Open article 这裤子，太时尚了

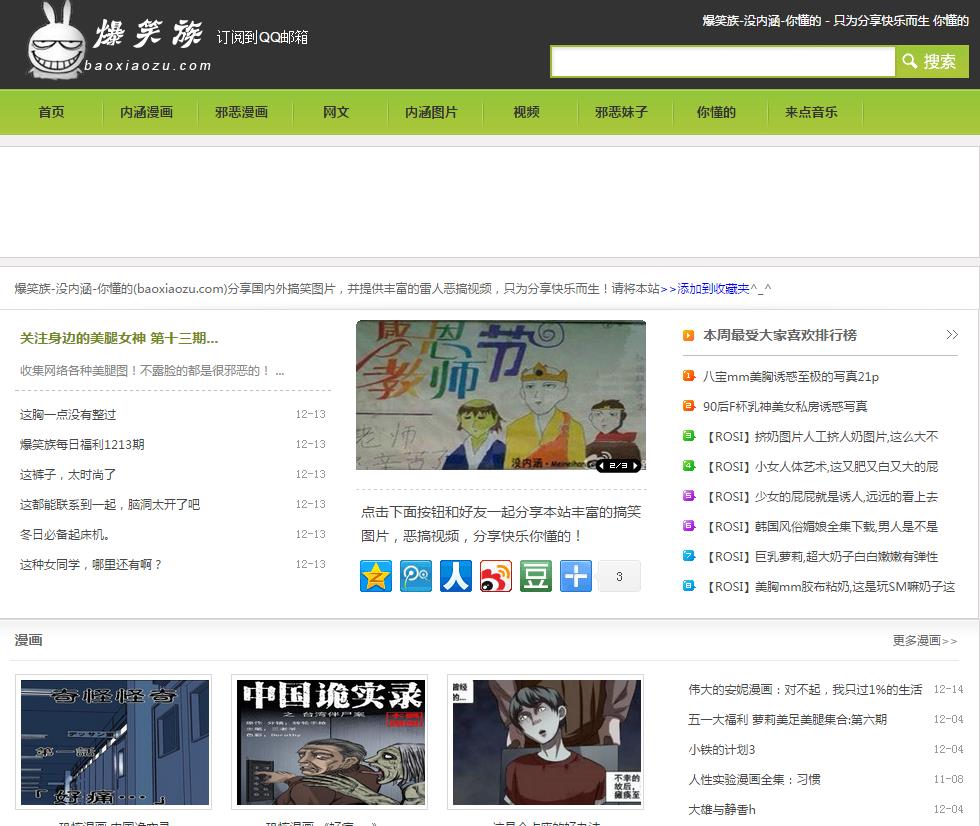click(68, 474)
